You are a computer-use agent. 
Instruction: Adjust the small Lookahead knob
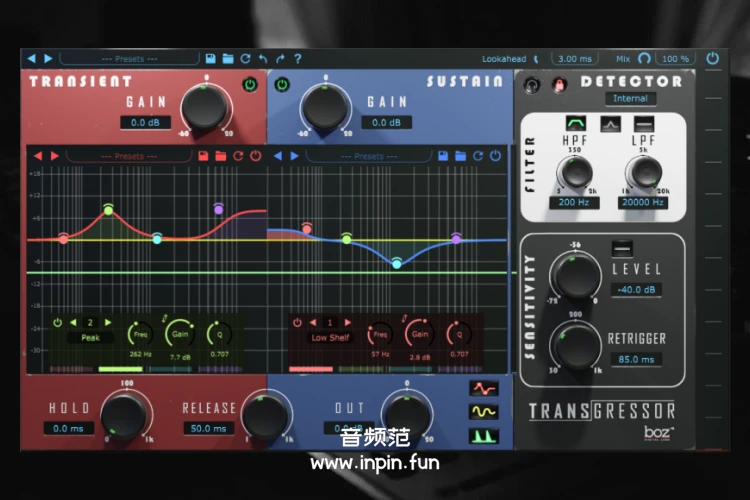[537, 59]
